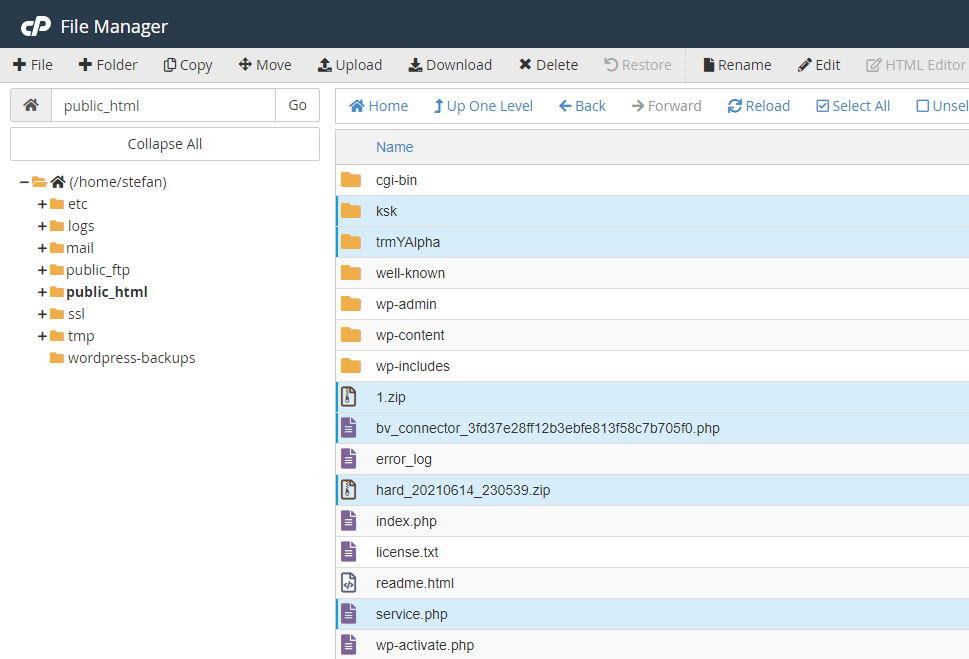Click the Rename file icon

pyautogui.click(x=708, y=65)
